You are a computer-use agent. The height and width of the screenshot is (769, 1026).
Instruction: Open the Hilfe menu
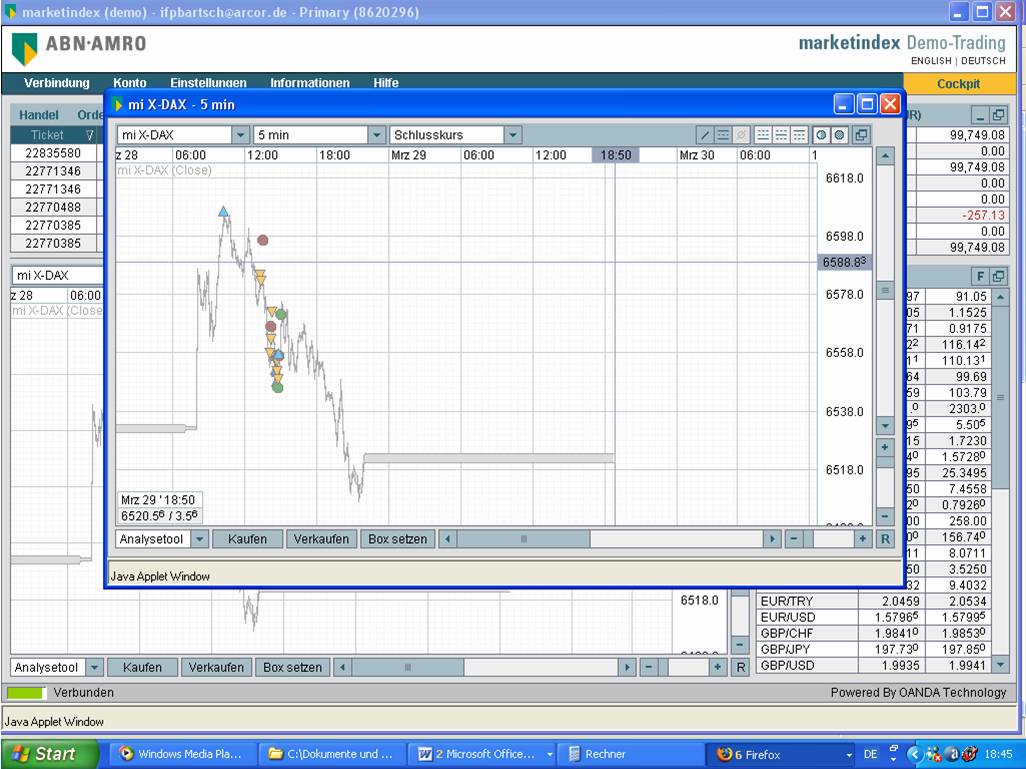point(386,83)
